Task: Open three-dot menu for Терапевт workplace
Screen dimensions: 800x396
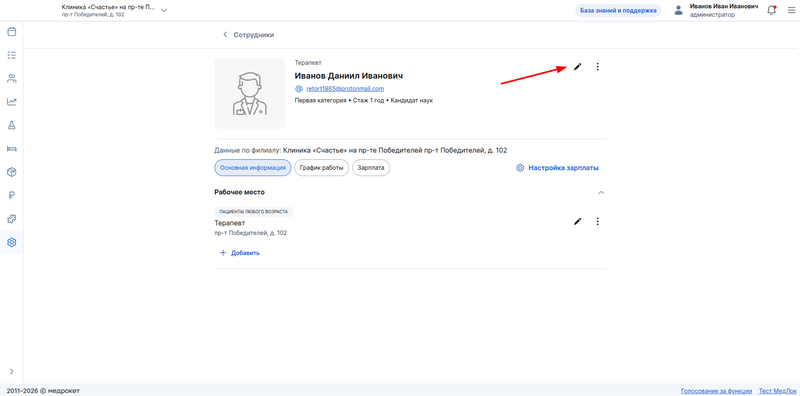Action: point(598,221)
